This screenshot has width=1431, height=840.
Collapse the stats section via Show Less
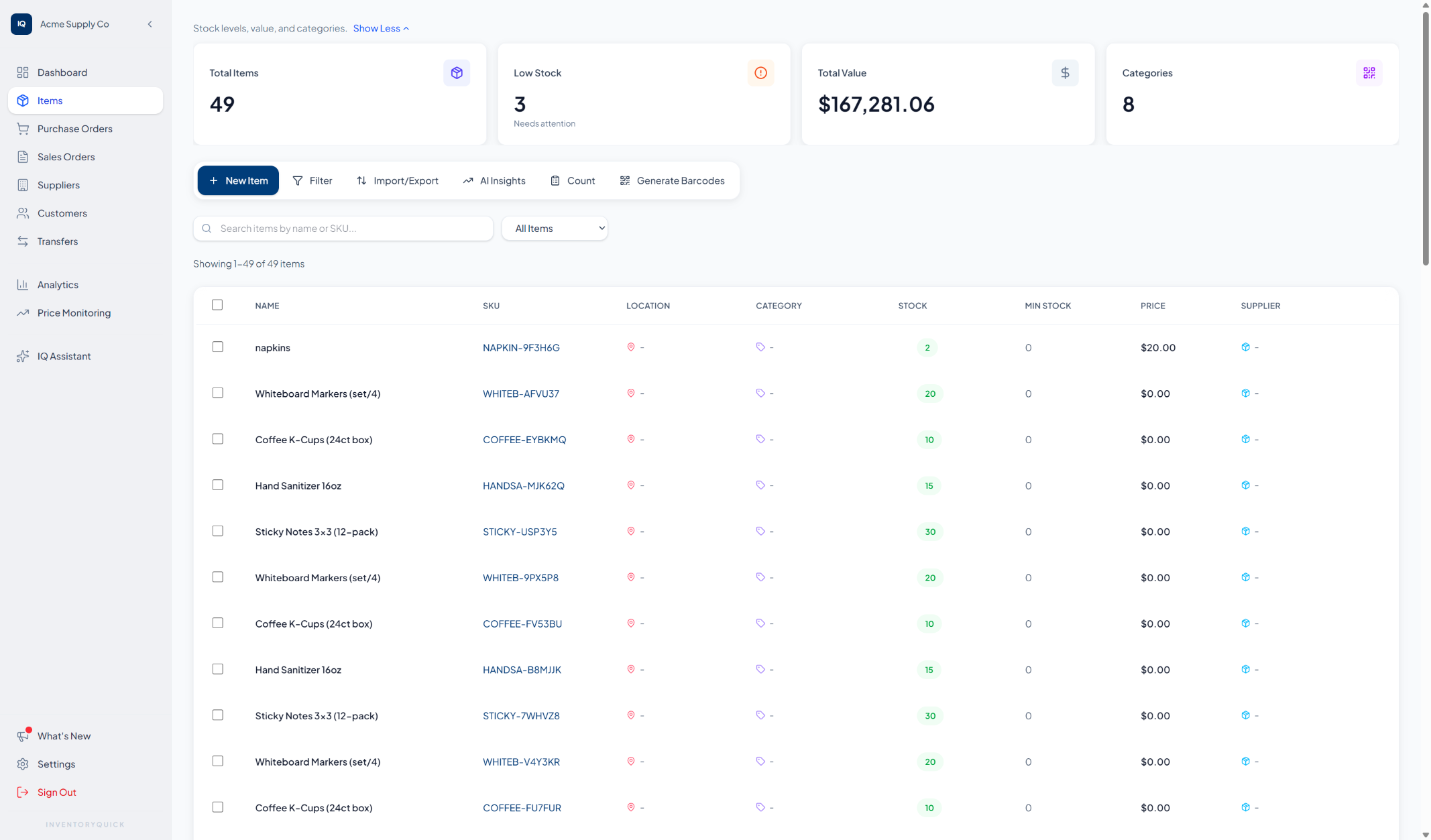coord(380,28)
